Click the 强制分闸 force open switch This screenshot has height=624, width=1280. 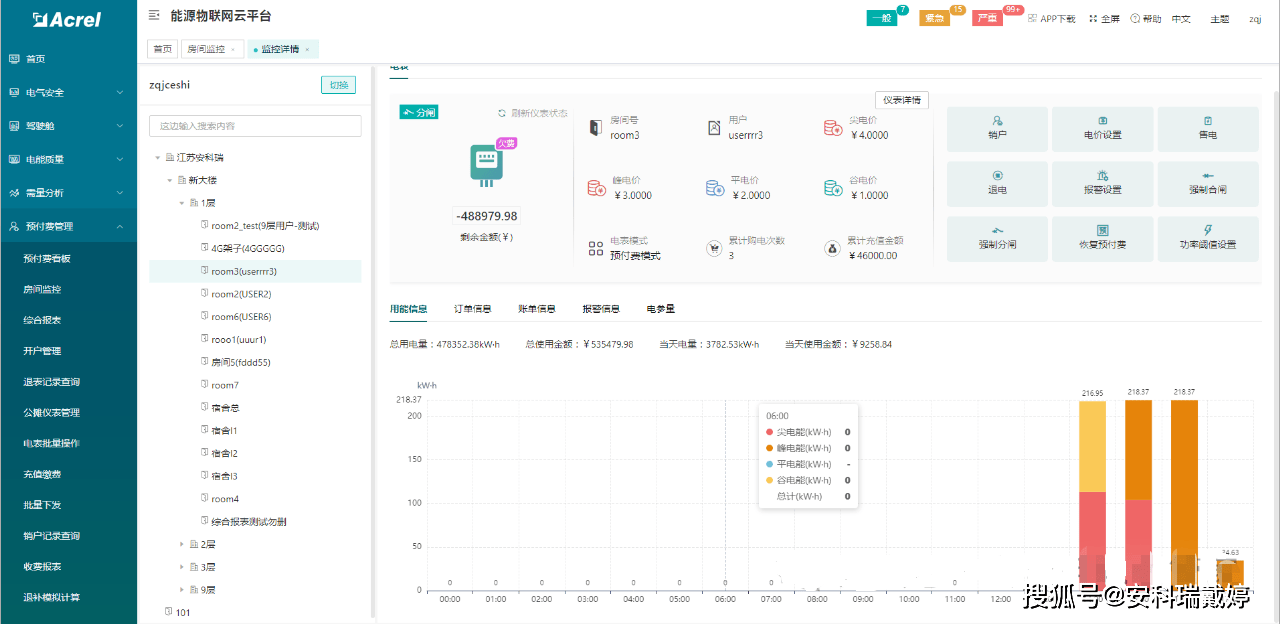point(997,238)
